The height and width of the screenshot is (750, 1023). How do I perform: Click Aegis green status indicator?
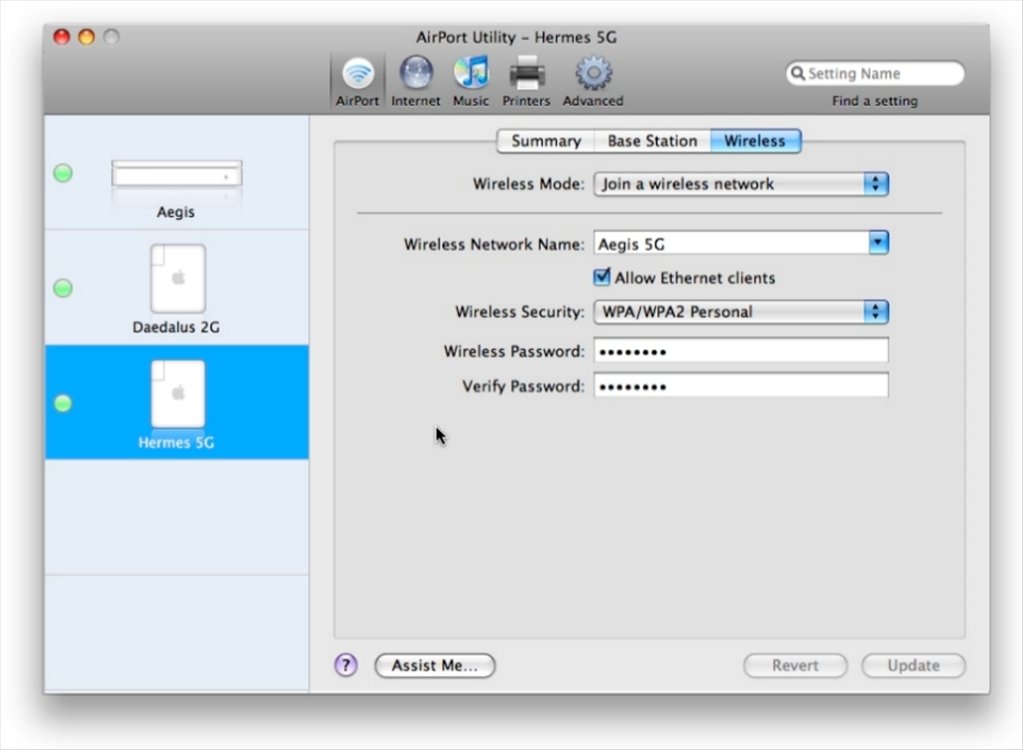[x=63, y=173]
